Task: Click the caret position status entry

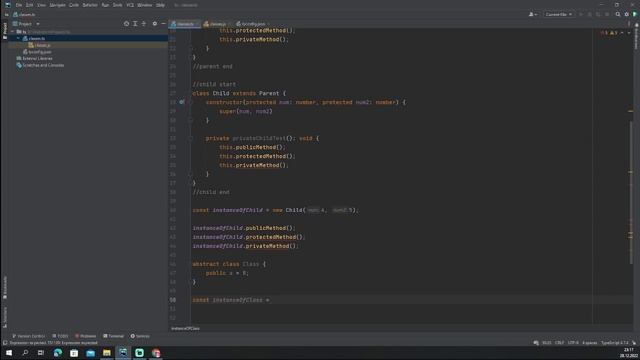Action: (547, 343)
